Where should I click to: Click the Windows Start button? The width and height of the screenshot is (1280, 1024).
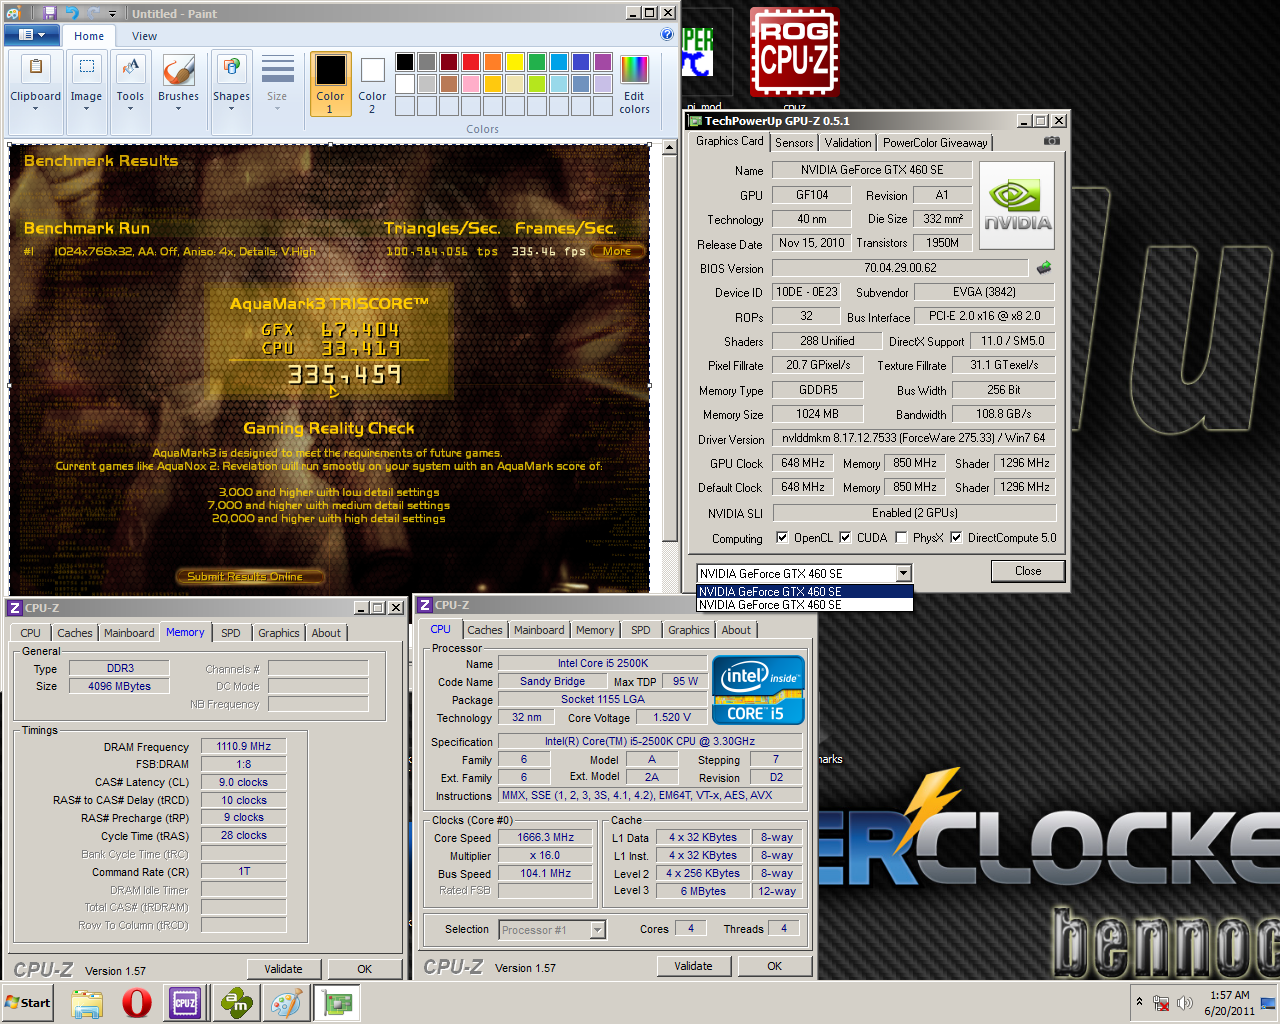click(x=28, y=1002)
